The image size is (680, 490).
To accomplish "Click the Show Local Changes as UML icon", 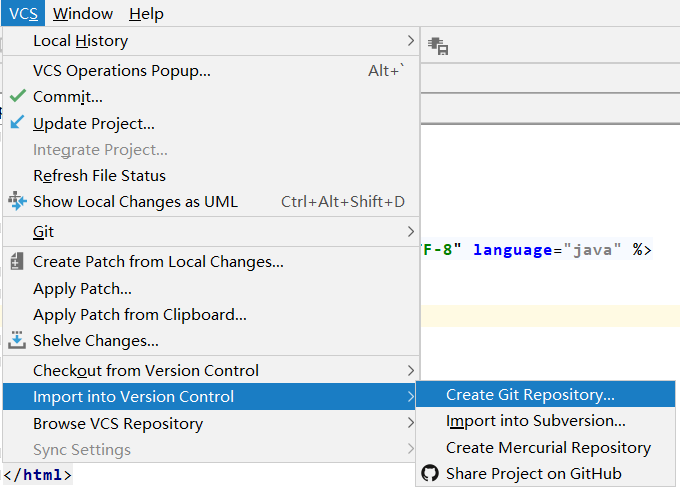I will tap(17, 201).
